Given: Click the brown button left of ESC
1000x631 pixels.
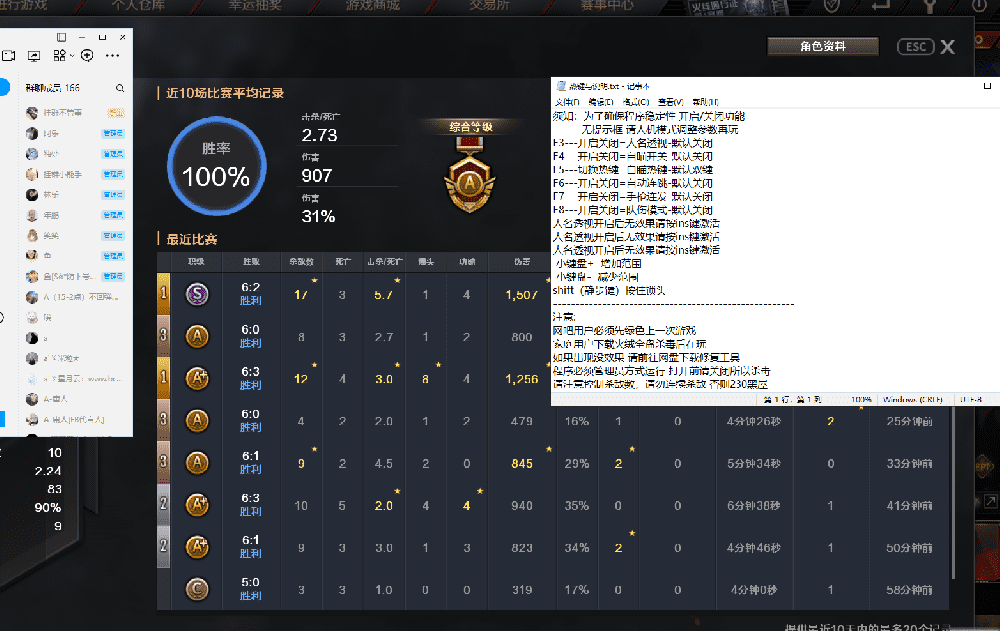Looking at the screenshot, I should [x=822, y=46].
